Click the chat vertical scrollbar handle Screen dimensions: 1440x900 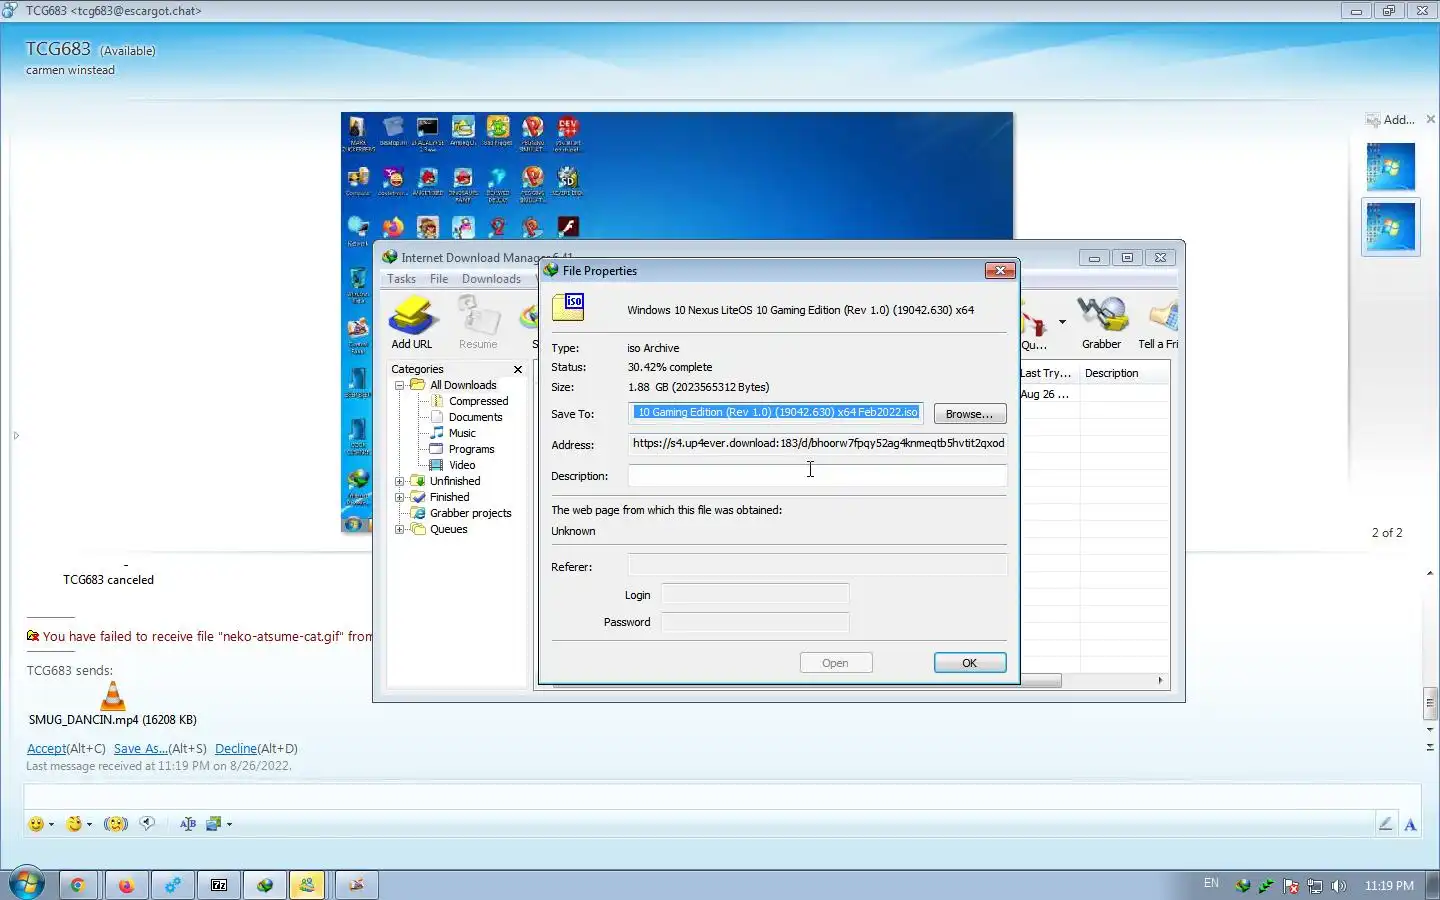1430,703
